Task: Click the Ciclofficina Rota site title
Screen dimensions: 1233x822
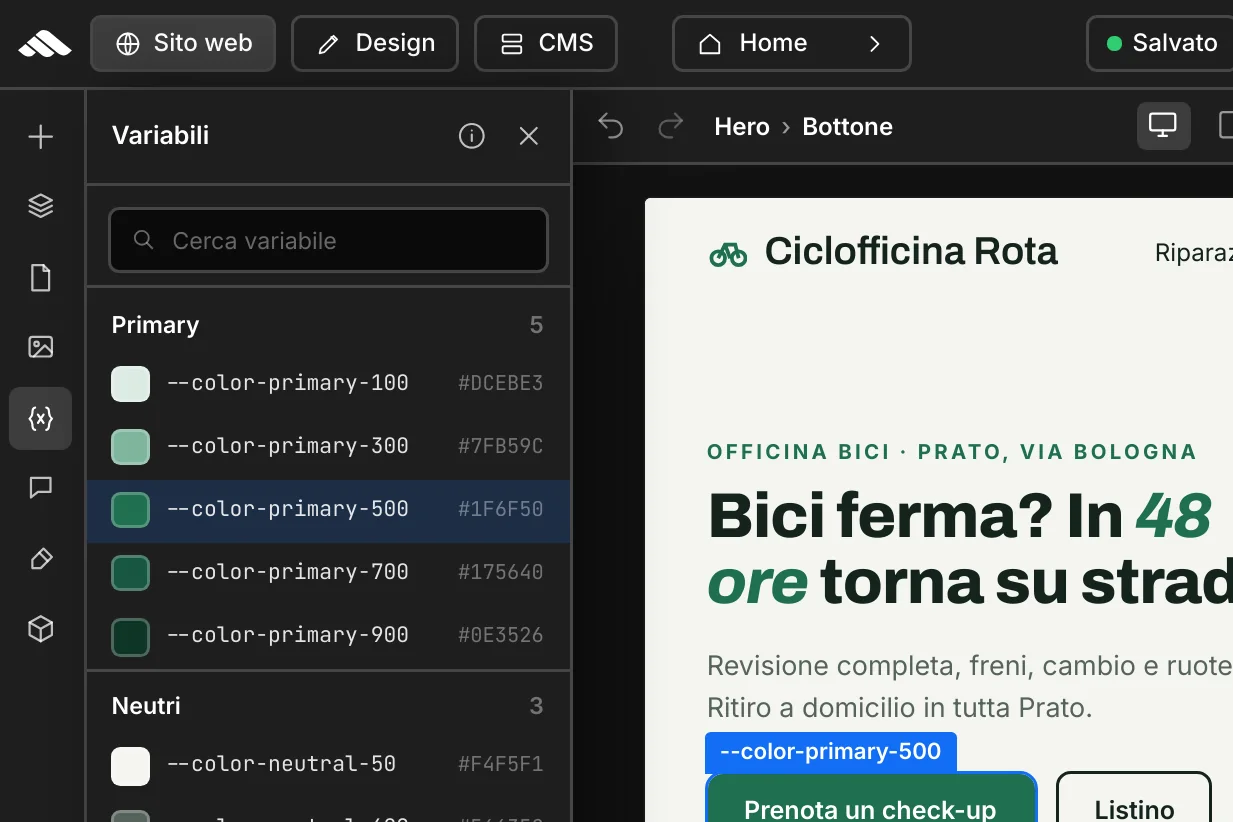Action: pyautogui.click(x=911, y=252)
